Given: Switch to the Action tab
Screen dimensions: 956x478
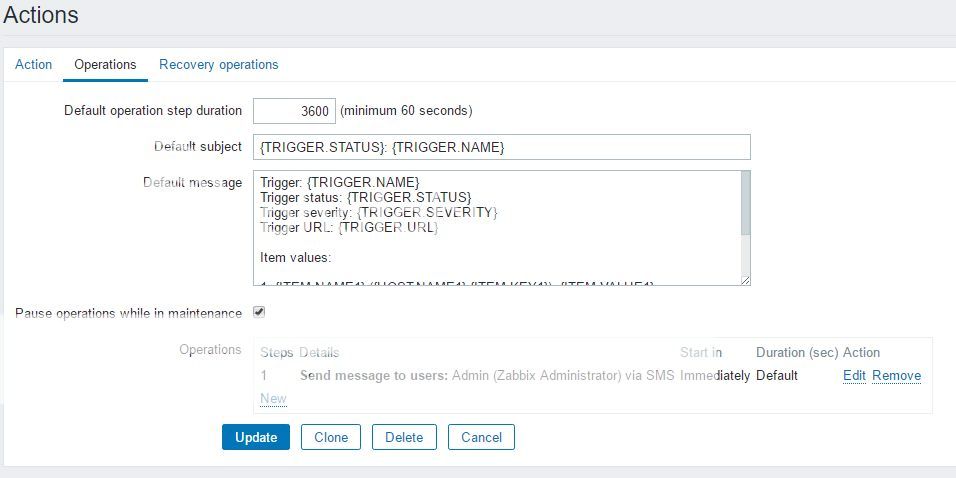Looking at the screenshot, I should click(x=33, y=64).
